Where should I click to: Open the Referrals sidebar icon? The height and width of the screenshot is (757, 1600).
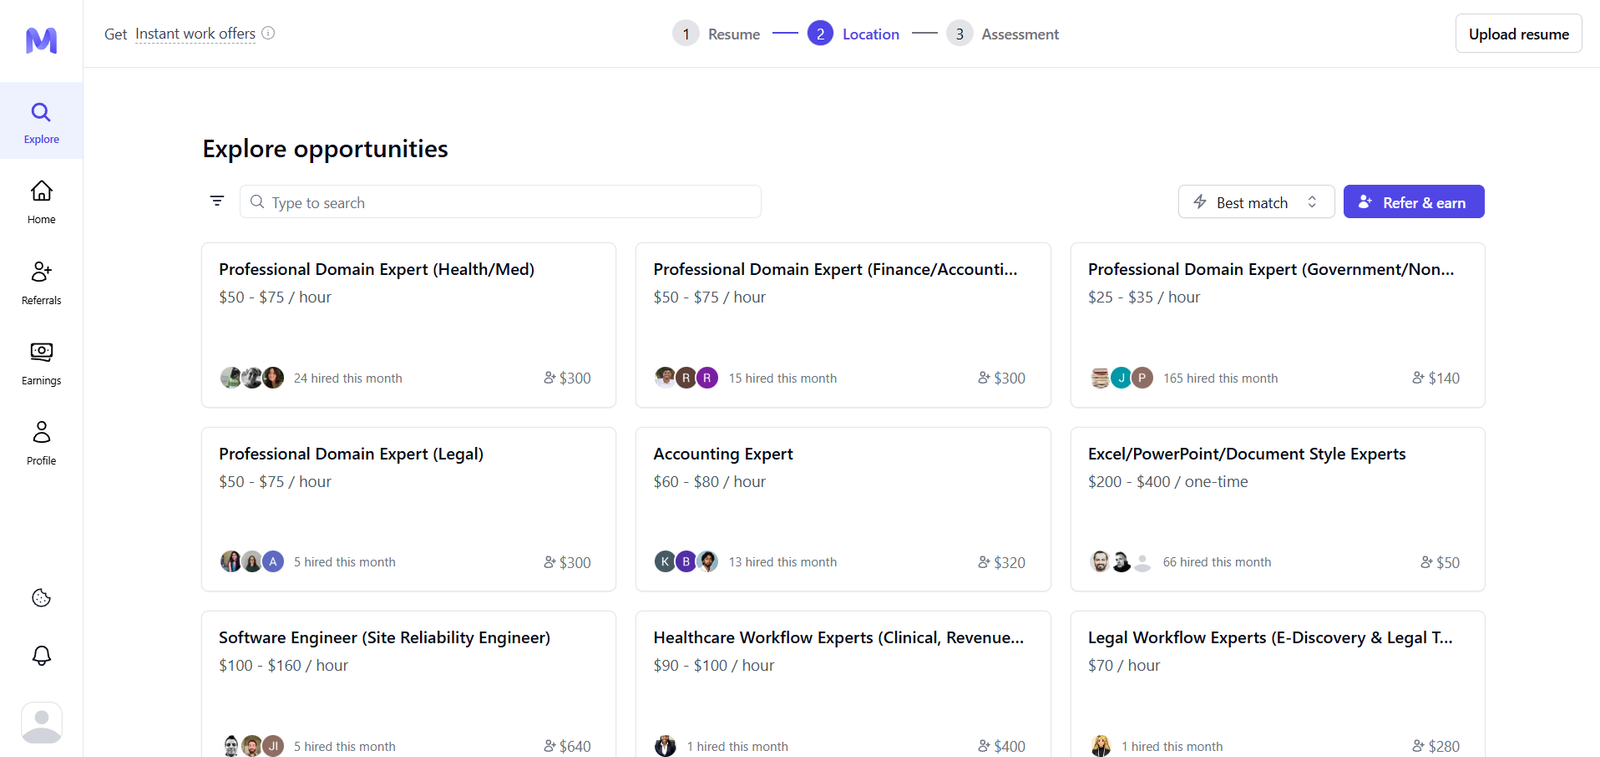click(41, 282)
